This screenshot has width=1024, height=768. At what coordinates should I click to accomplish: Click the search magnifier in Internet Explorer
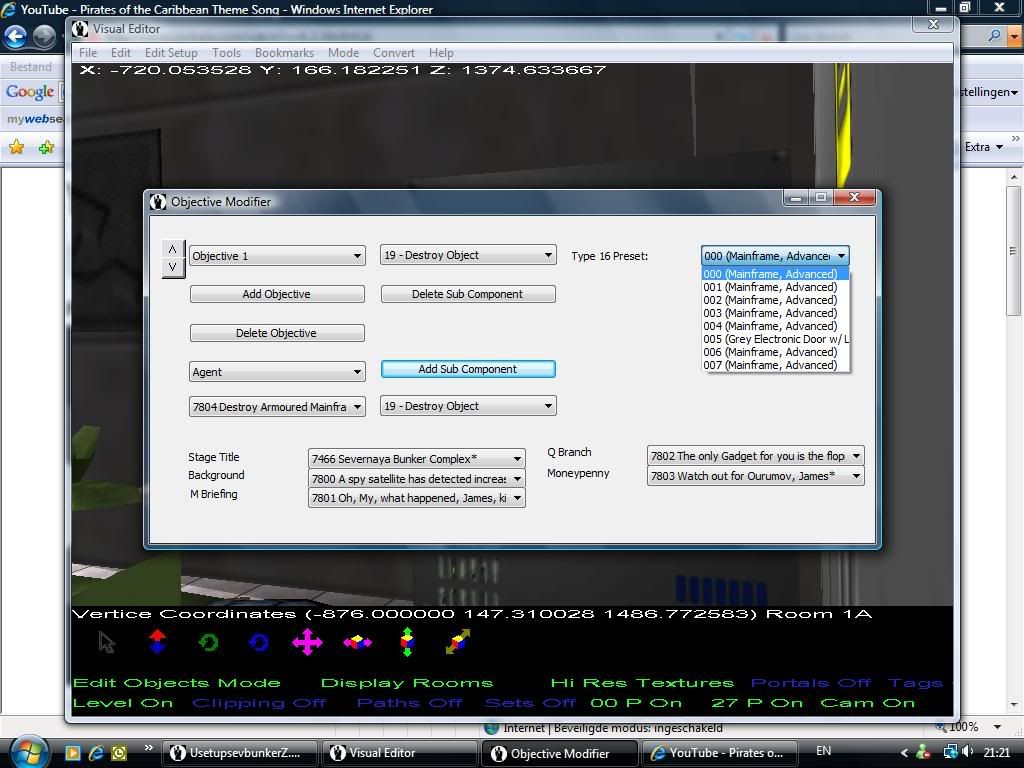click(995, 36)
